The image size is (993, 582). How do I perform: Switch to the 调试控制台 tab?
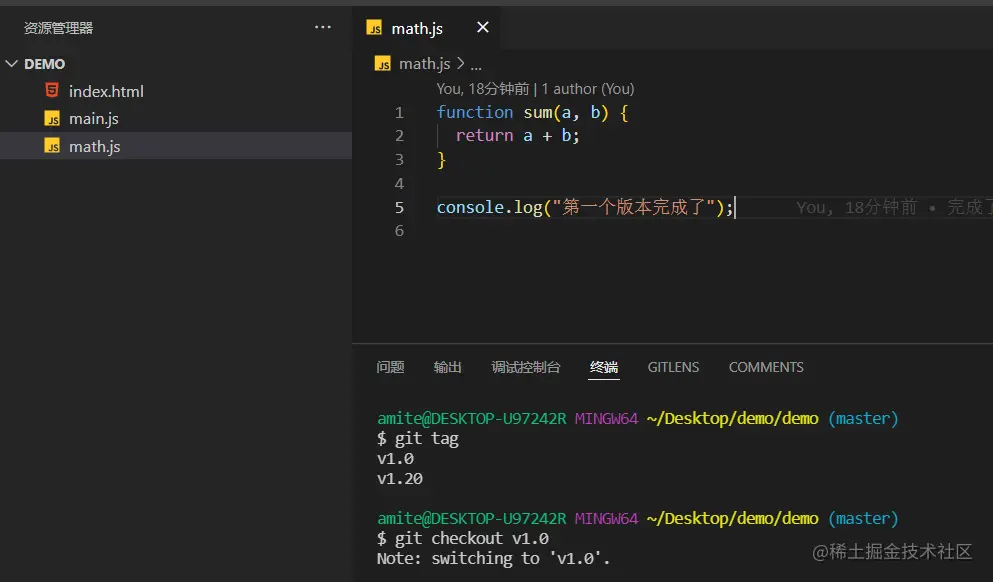(x=526, y=367)
